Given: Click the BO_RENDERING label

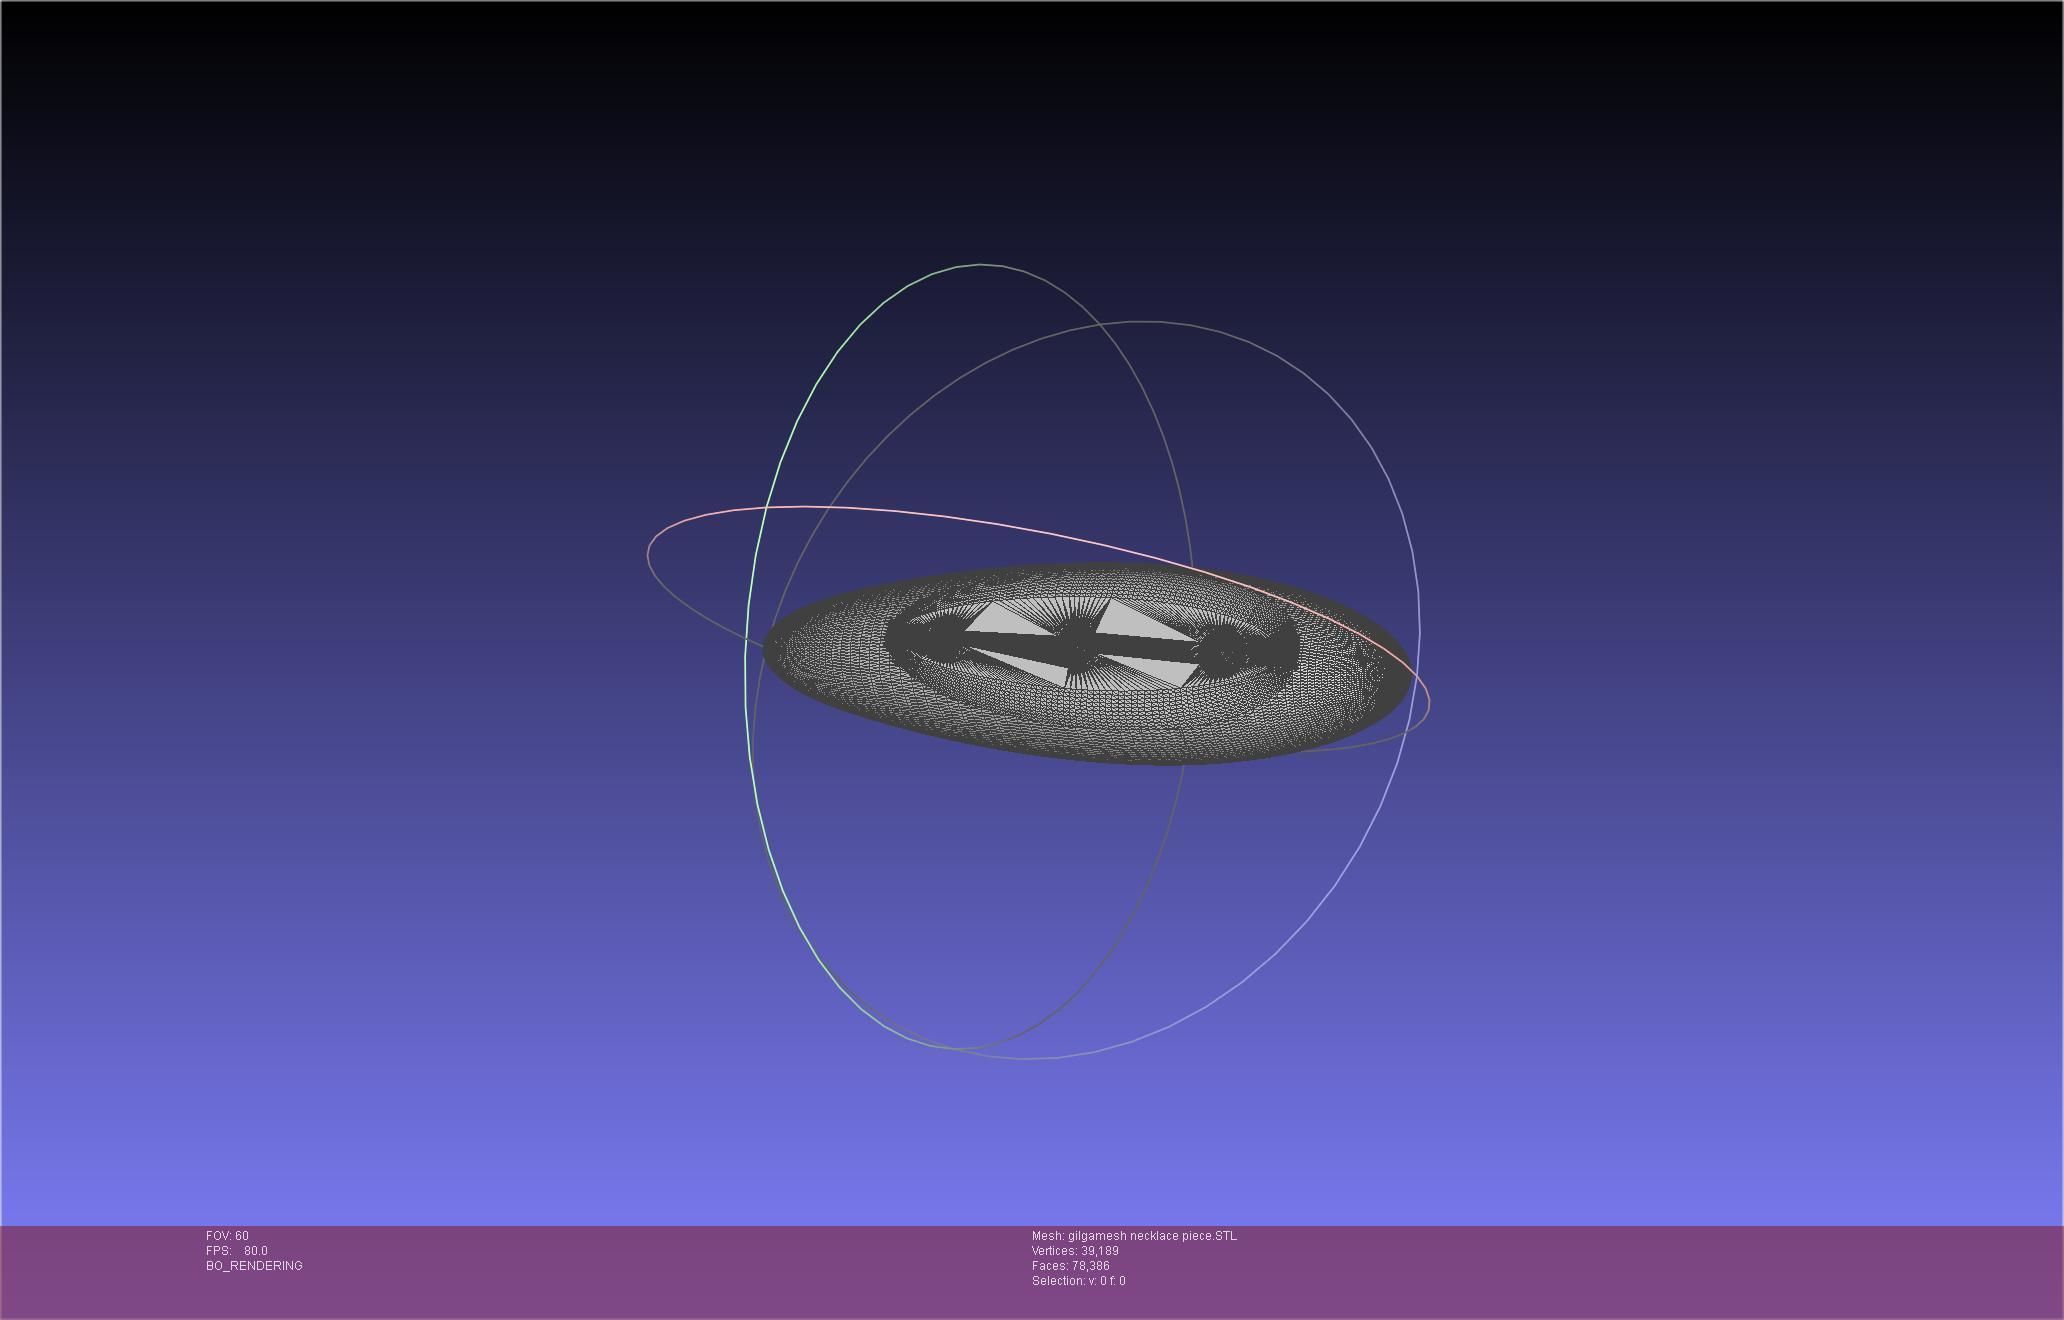Looking at the screenshot, I should point(254,1266).
